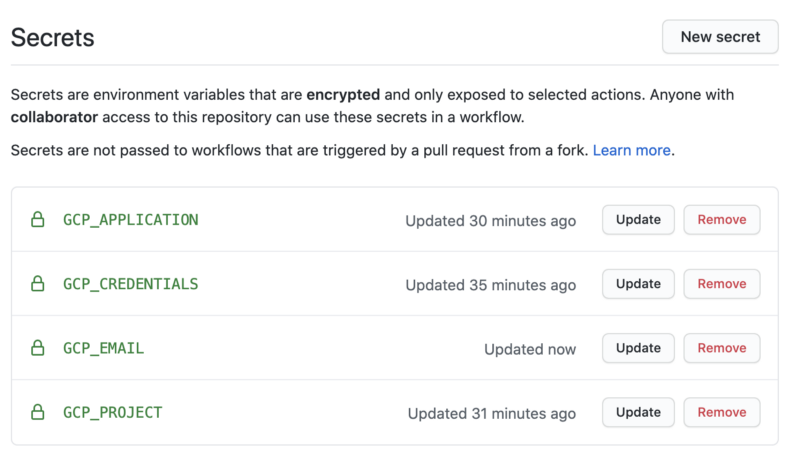
Task: Click the lock icon beside GCP_EMAIL
Action: click(x=38, y=348)
